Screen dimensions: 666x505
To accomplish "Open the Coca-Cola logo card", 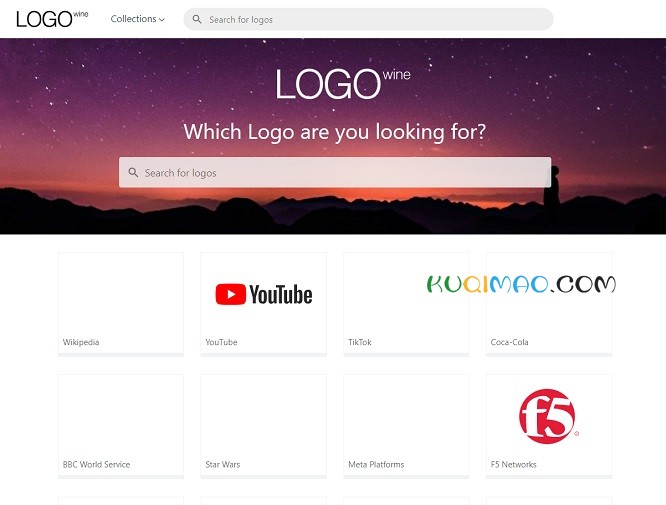I will click(x=549, y=303).
